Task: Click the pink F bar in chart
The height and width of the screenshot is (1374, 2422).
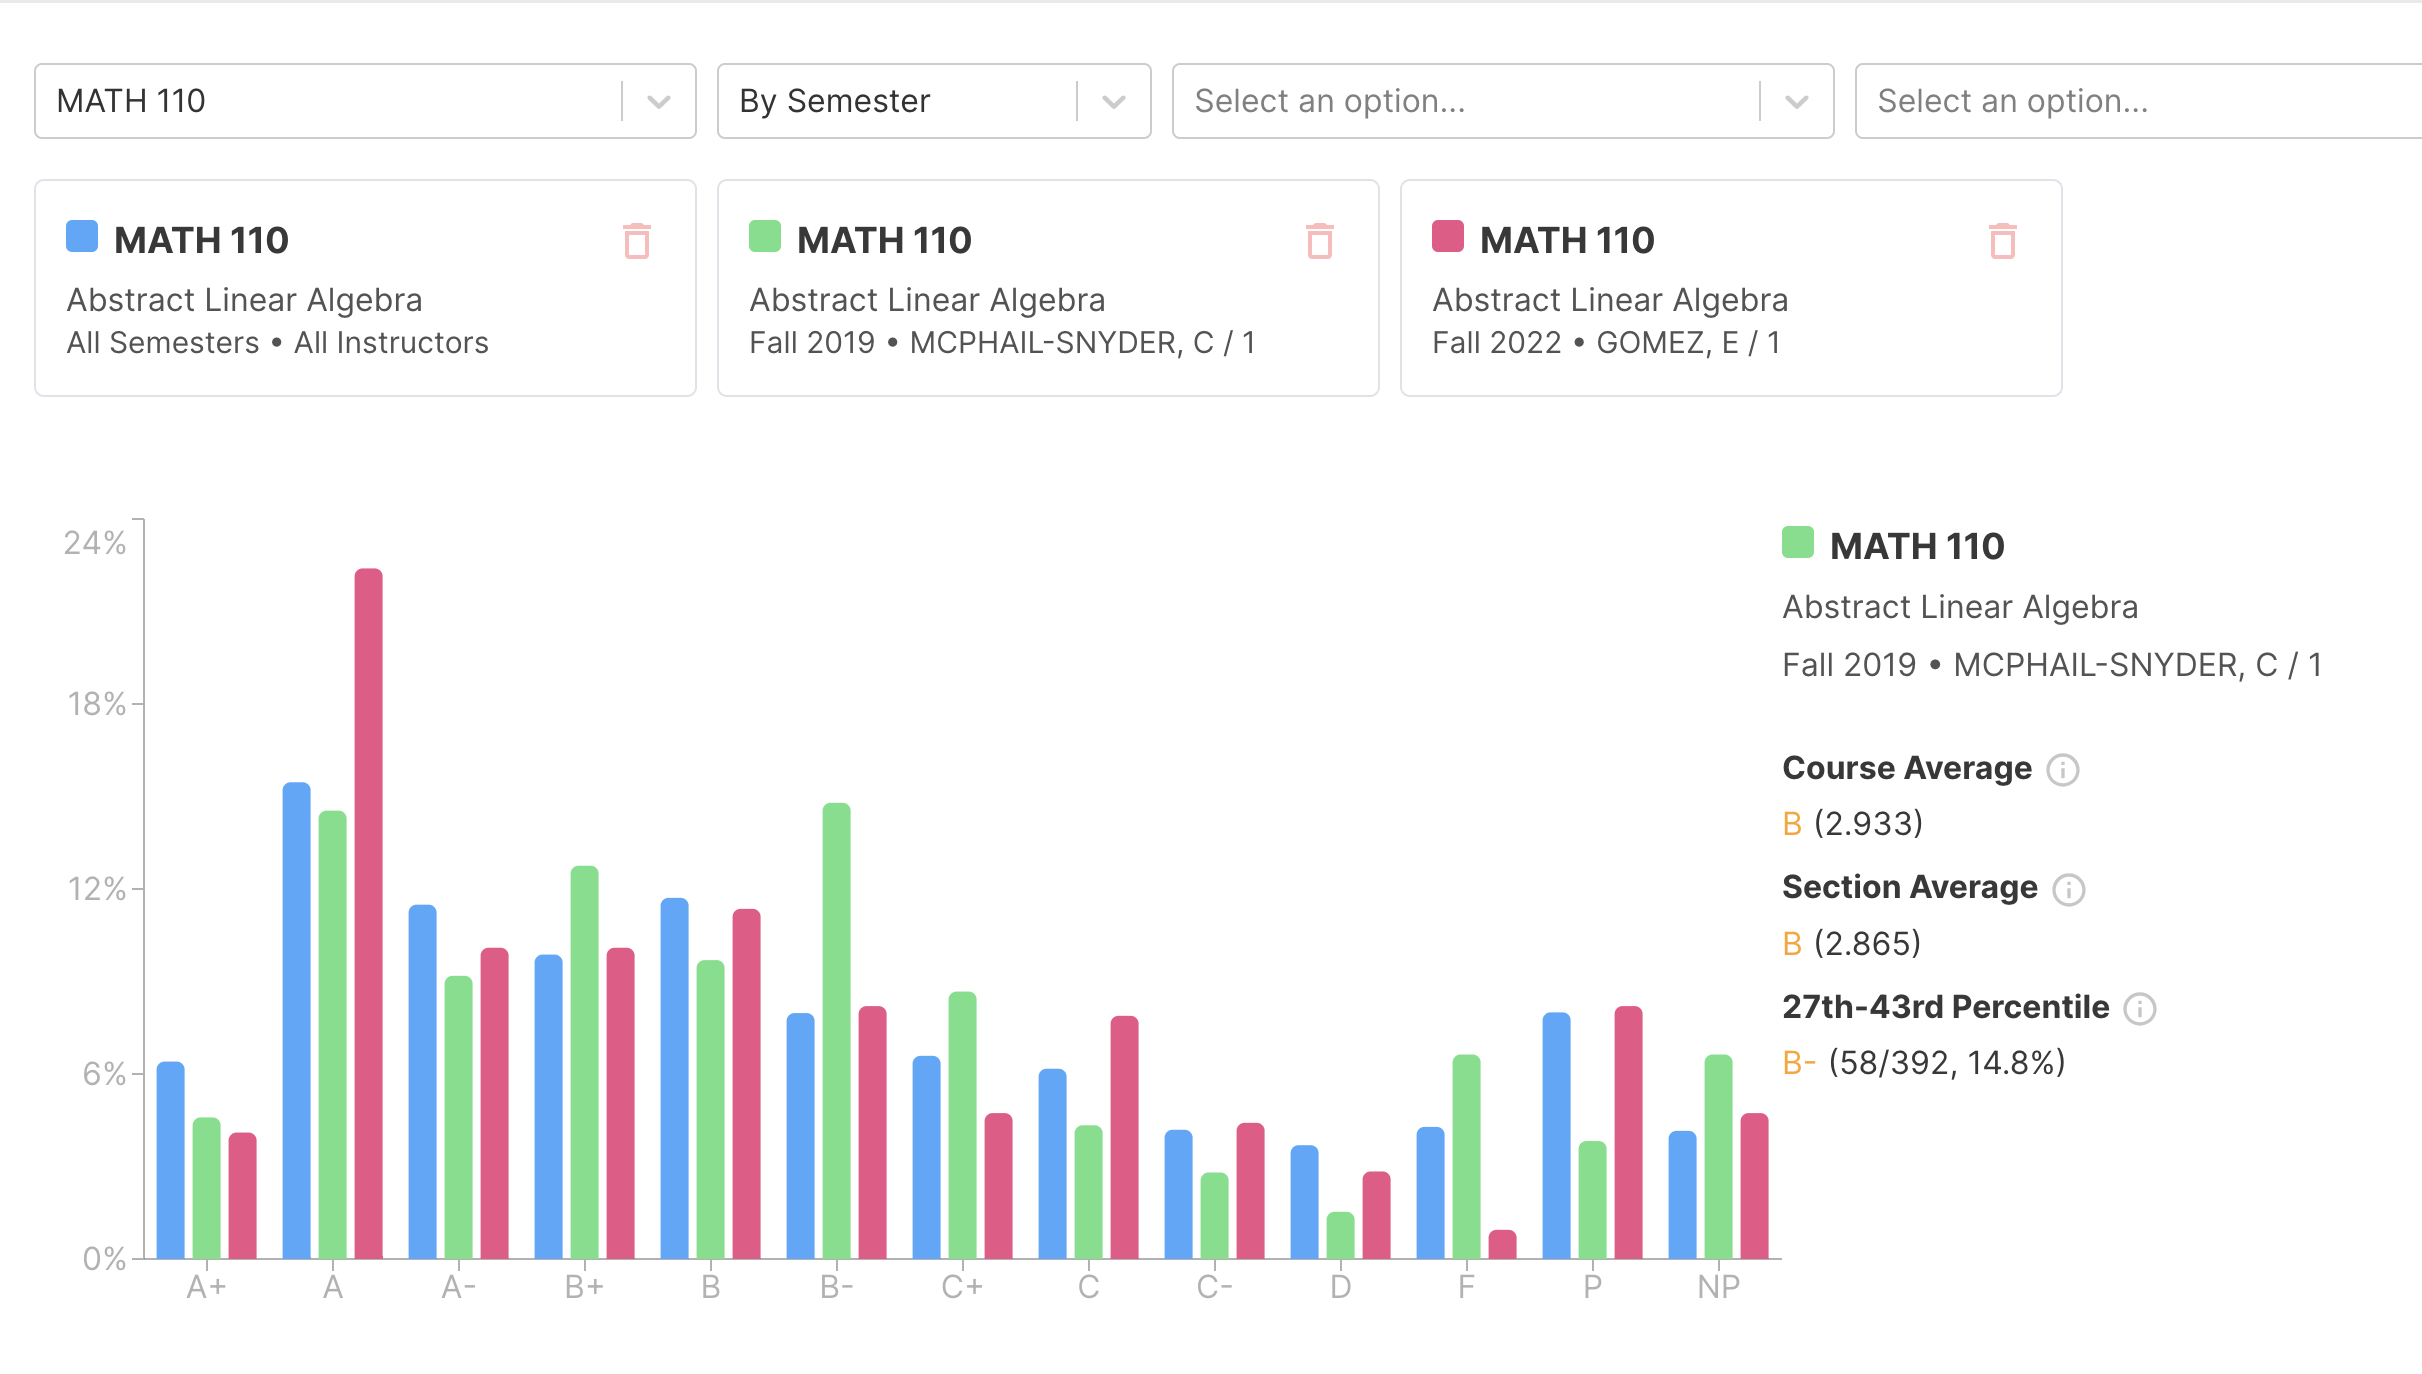Action: (x=1503, y=1245)
